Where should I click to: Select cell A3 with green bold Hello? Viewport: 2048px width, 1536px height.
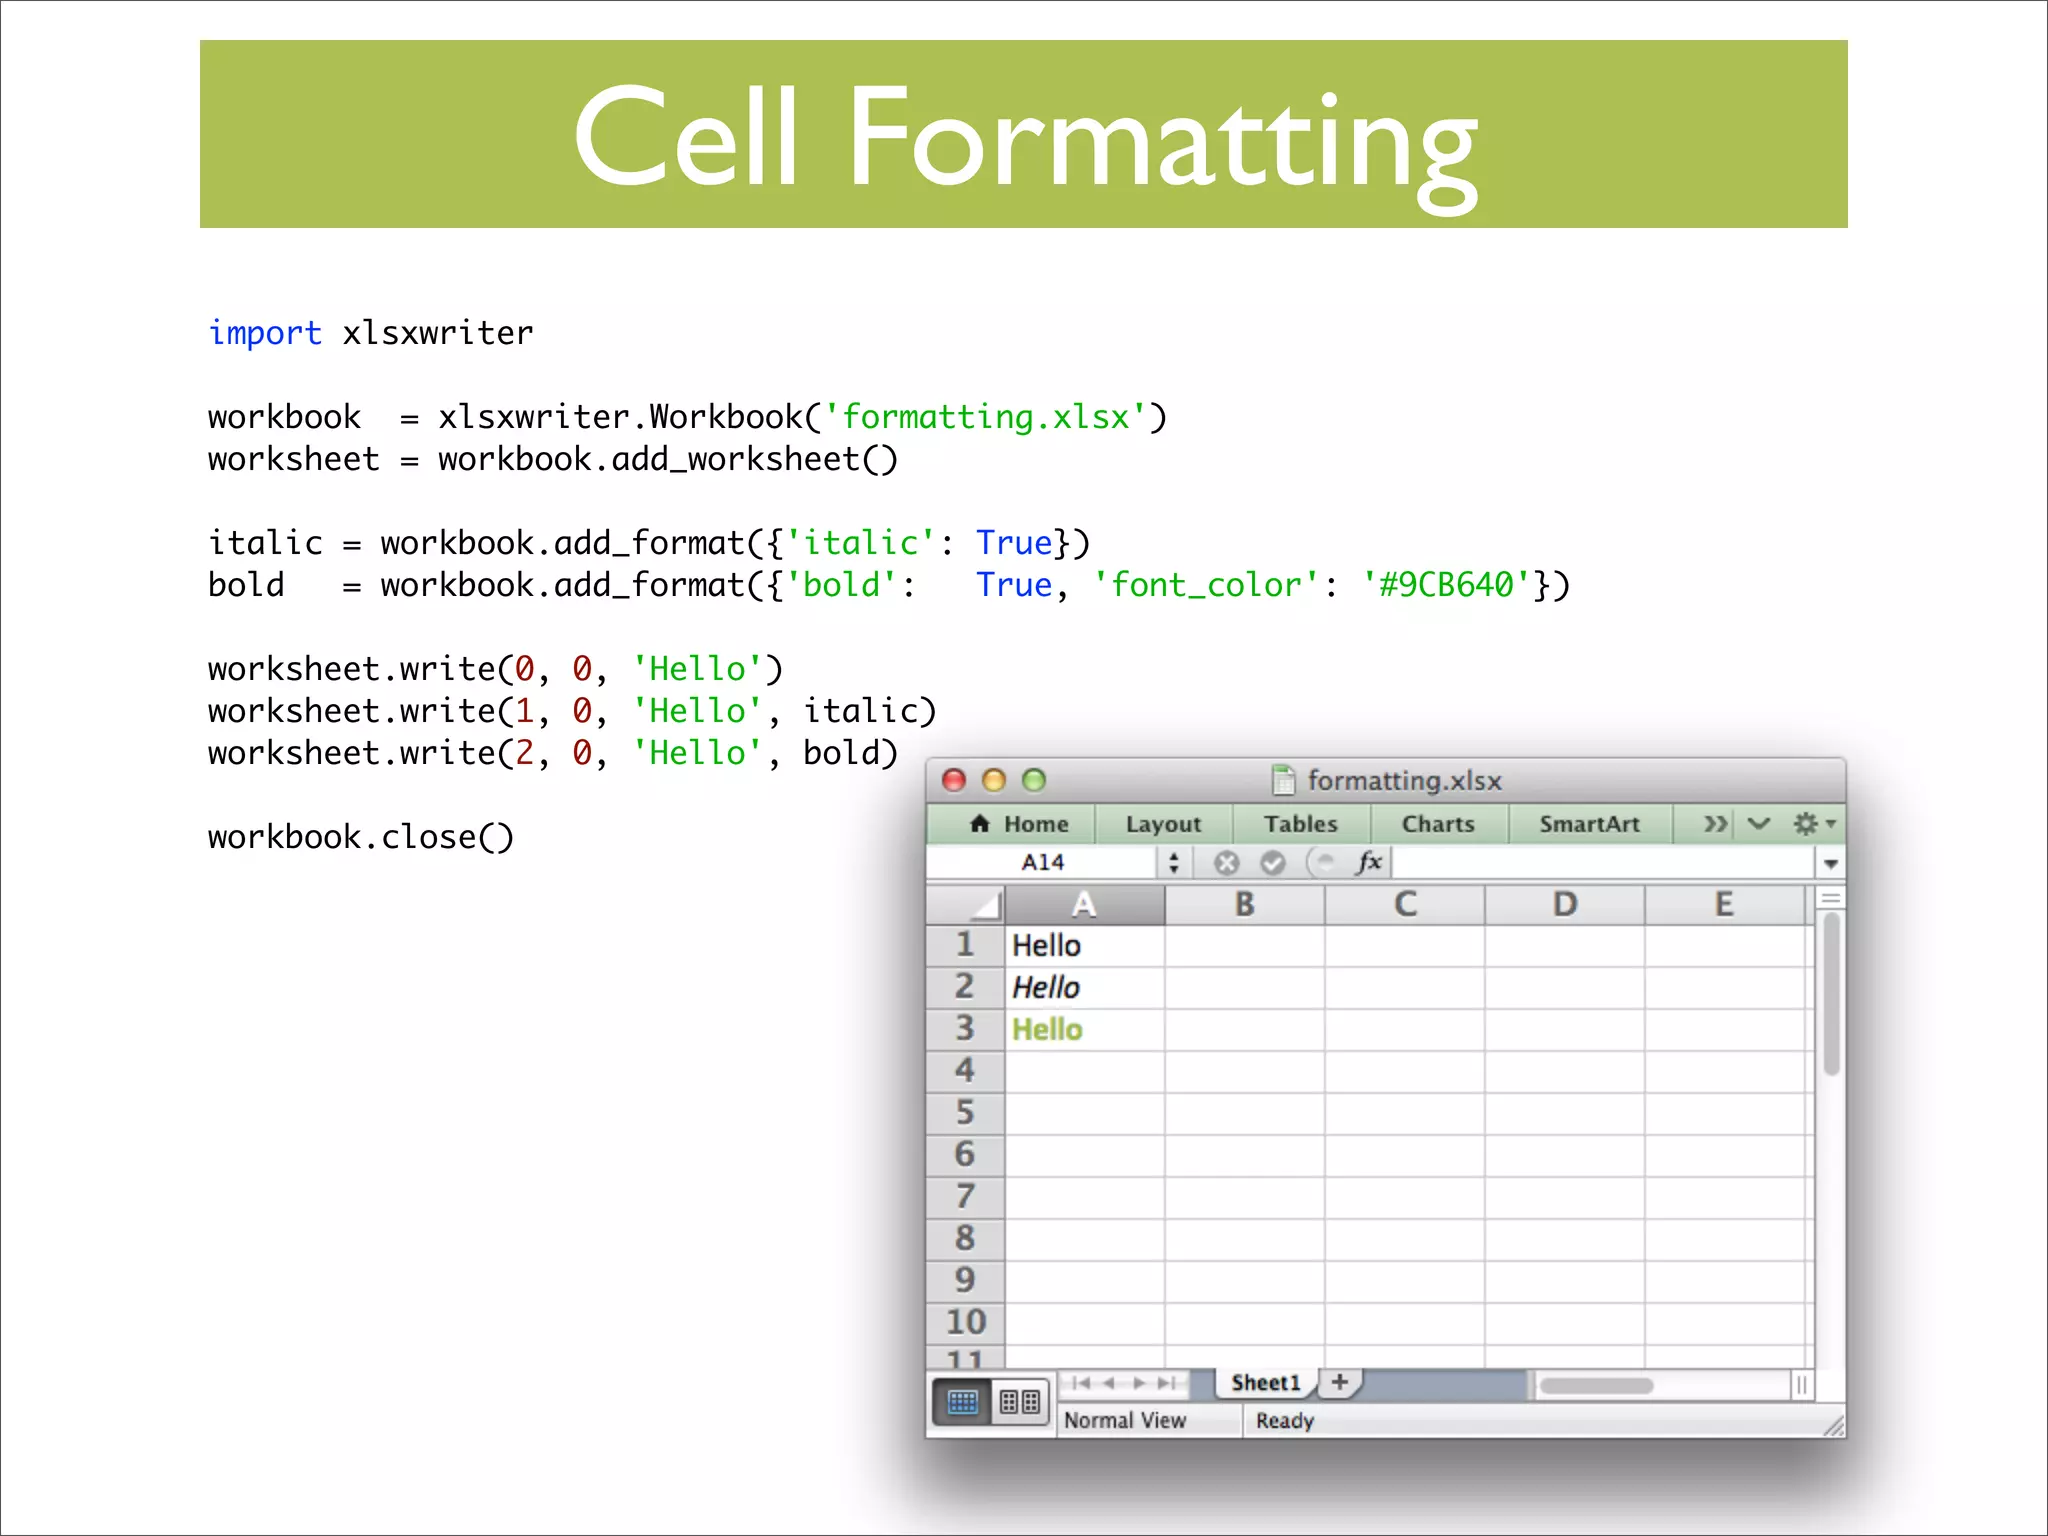coord(1085,1029)
